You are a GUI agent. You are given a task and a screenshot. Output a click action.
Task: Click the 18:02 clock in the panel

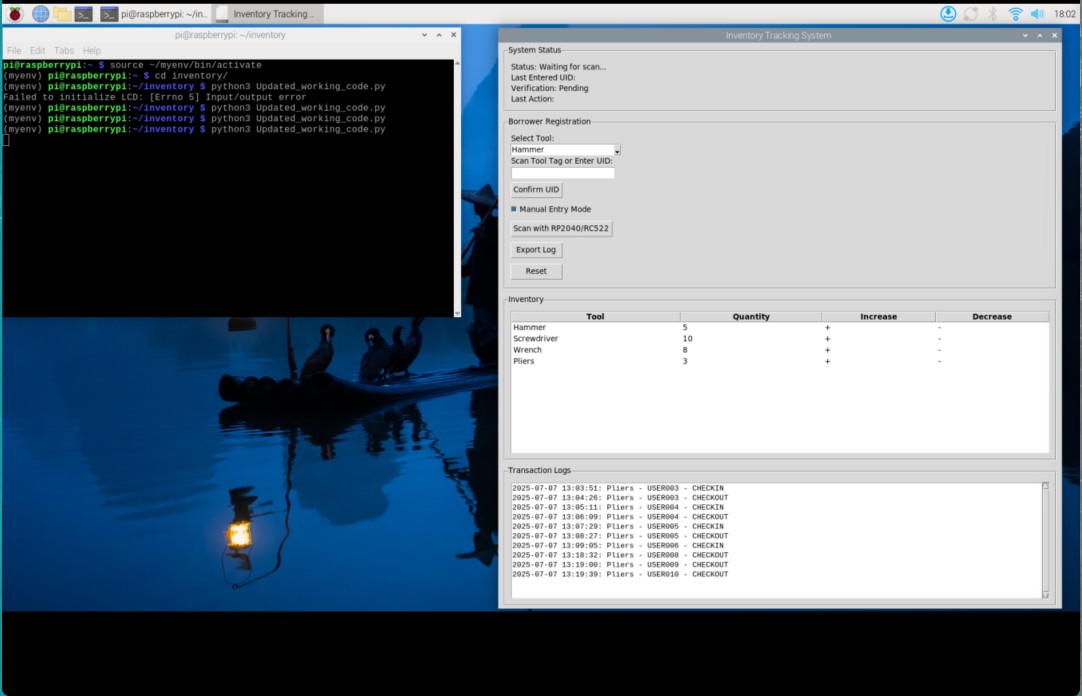coord(1065,14)
